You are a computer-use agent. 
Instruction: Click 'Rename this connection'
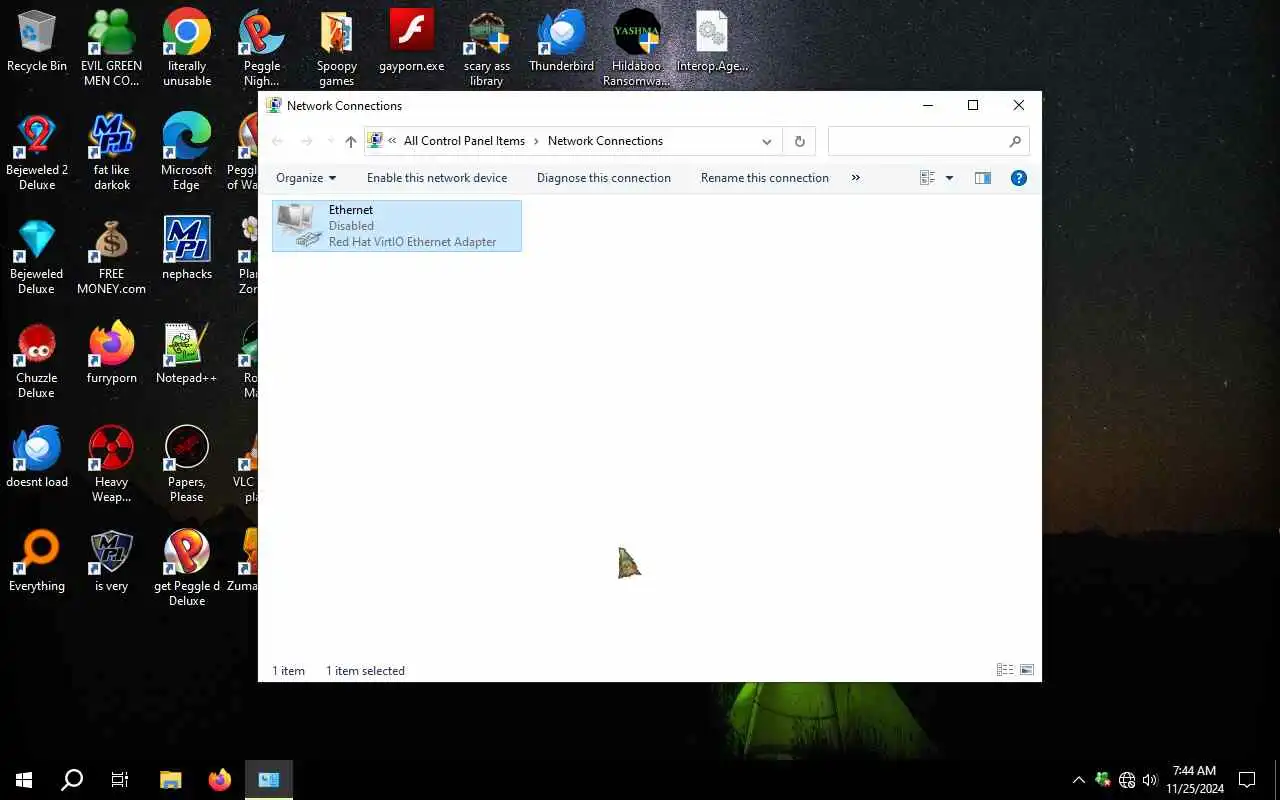pos(765,178)
